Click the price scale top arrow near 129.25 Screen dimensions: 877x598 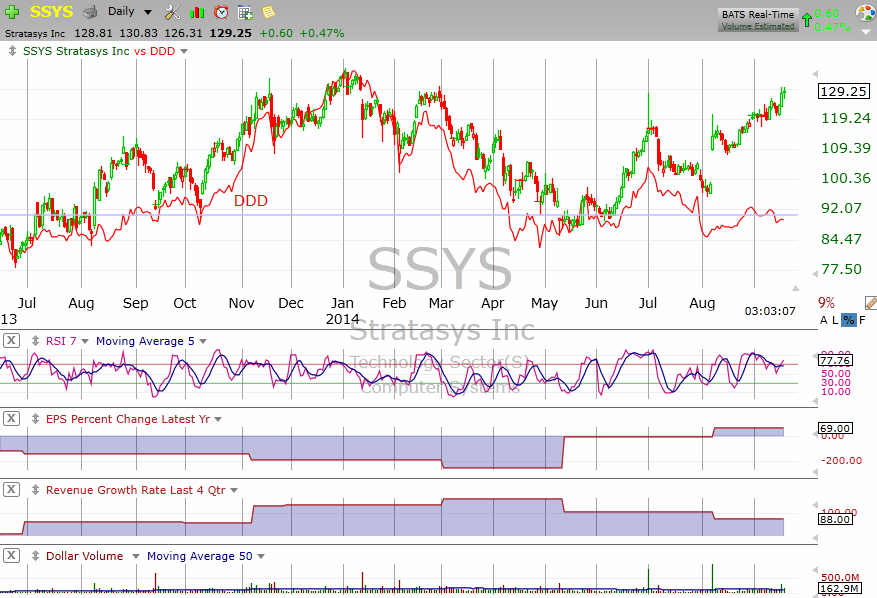tap(815, 74)
